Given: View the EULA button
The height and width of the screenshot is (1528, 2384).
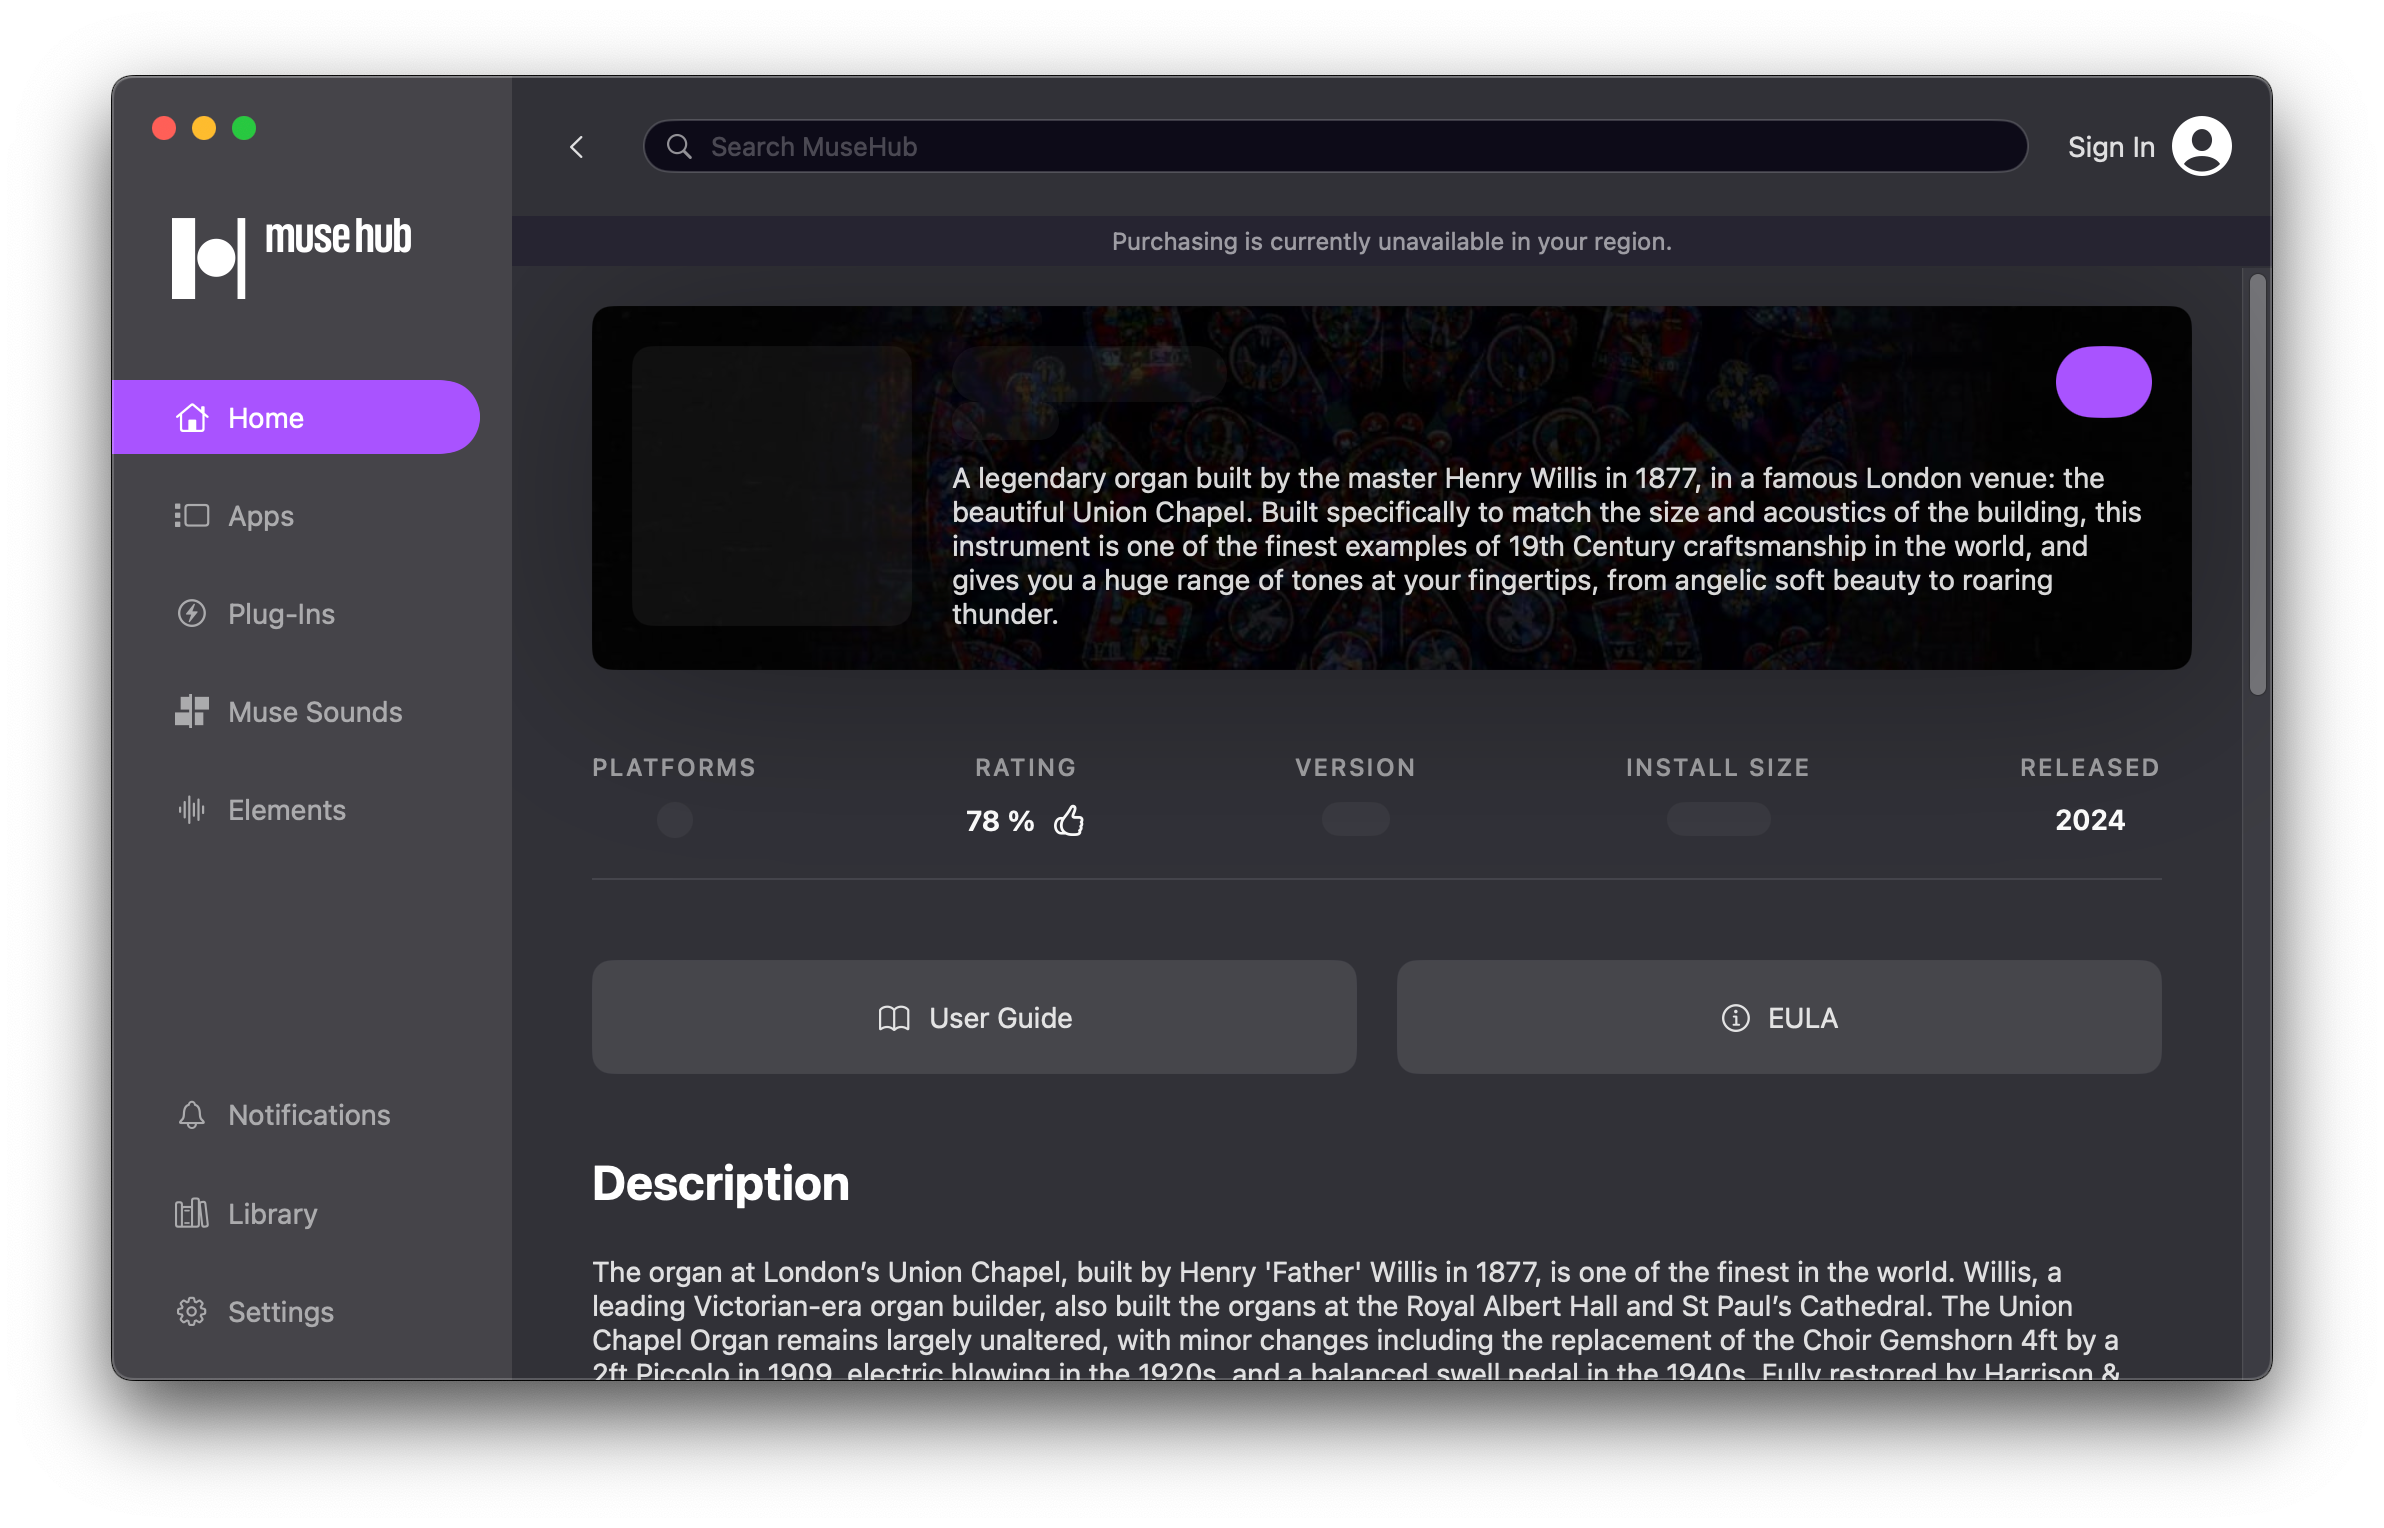Looking at the screenshot, I should 1778,1017.
